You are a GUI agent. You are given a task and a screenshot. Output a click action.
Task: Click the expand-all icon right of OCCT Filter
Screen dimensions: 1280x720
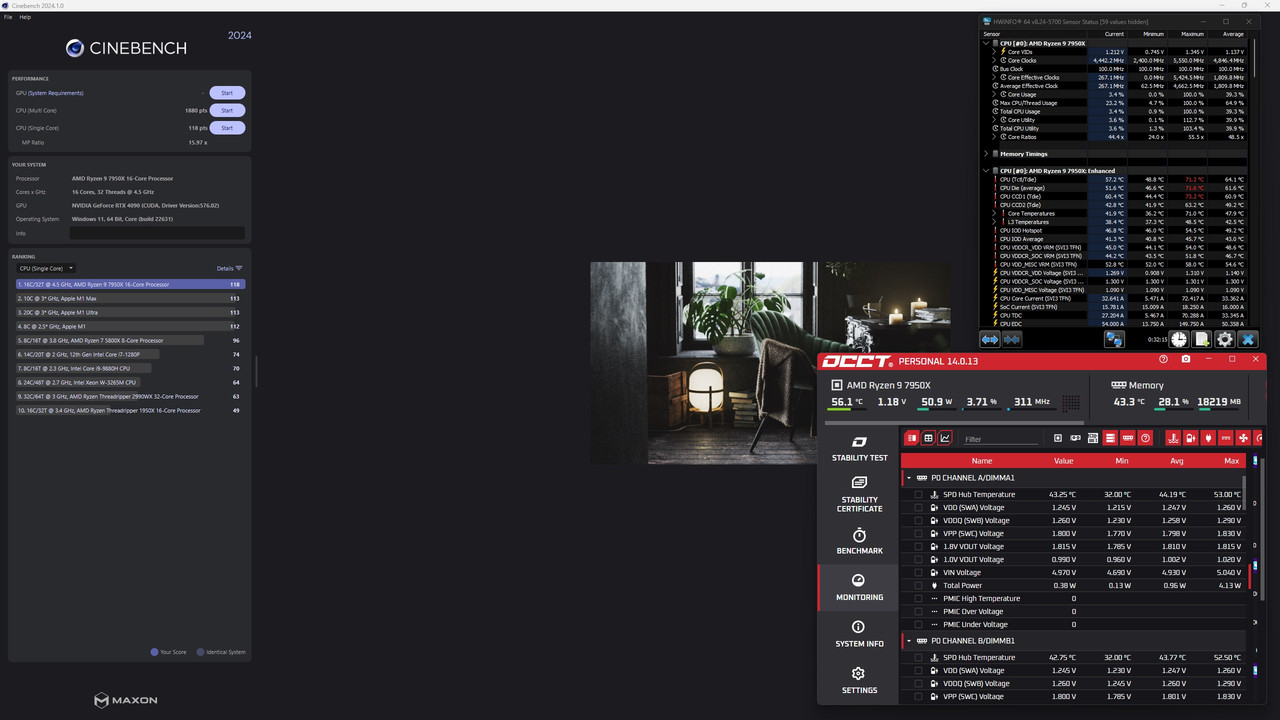tap(1058, 438)
